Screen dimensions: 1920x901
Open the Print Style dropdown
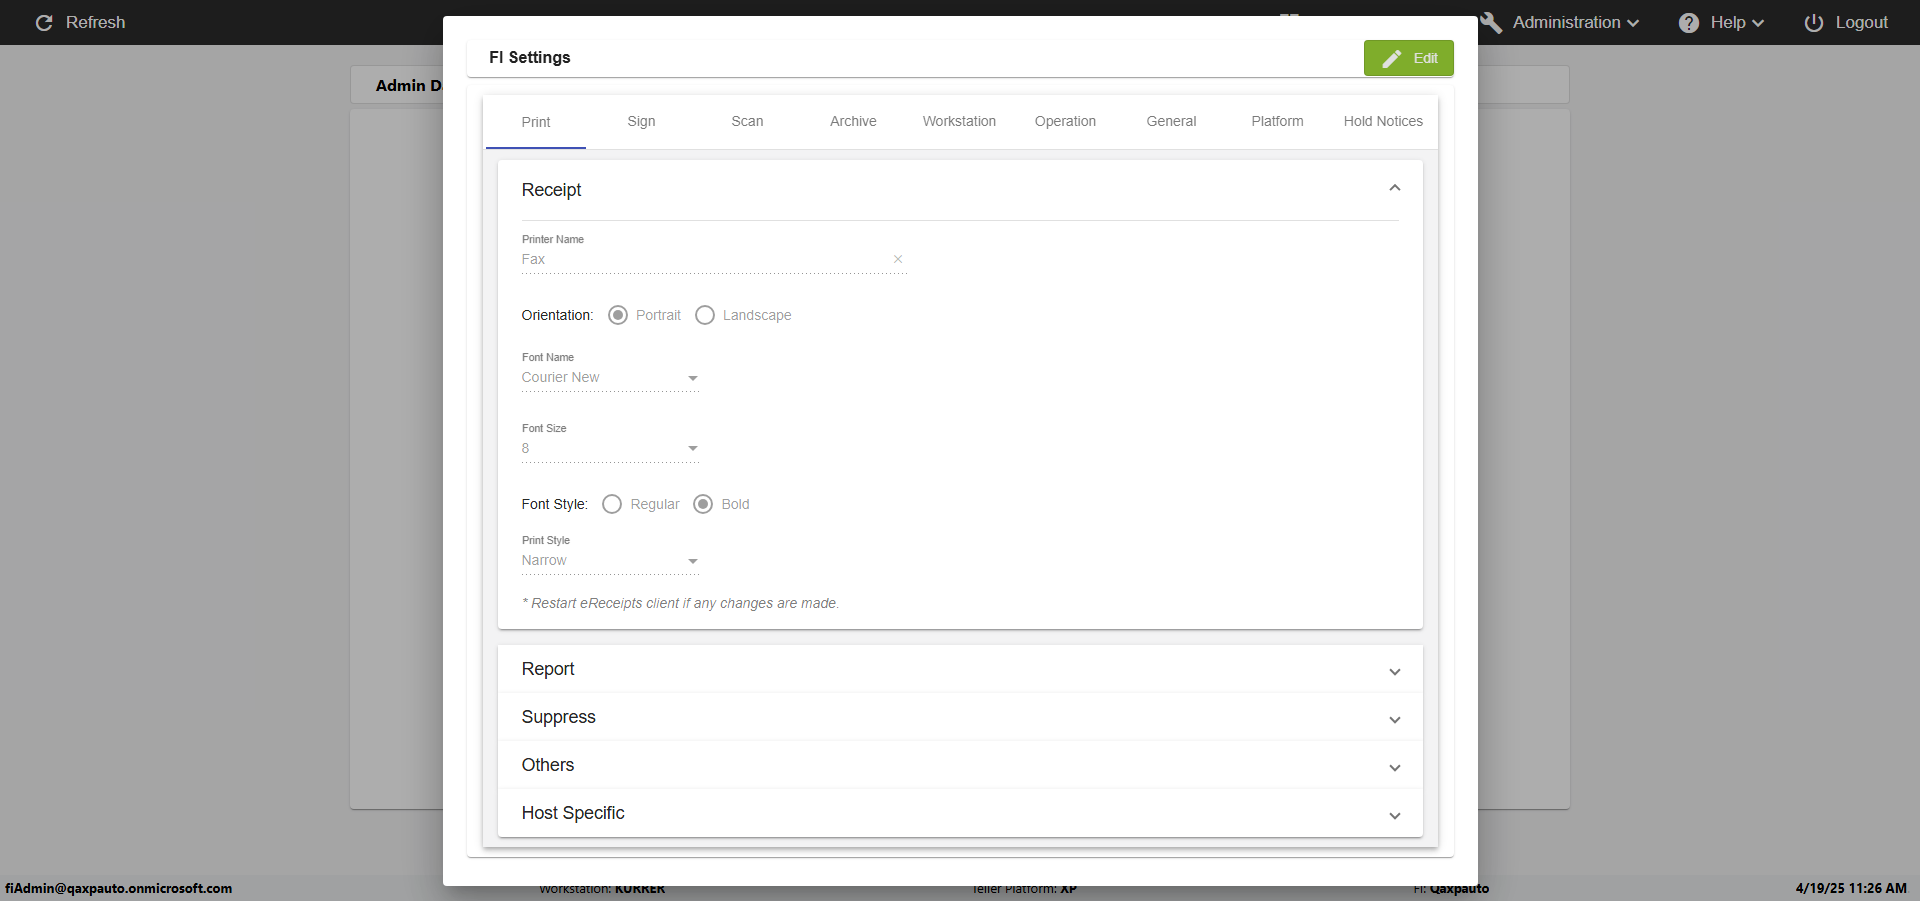click(x=610, y=561)
